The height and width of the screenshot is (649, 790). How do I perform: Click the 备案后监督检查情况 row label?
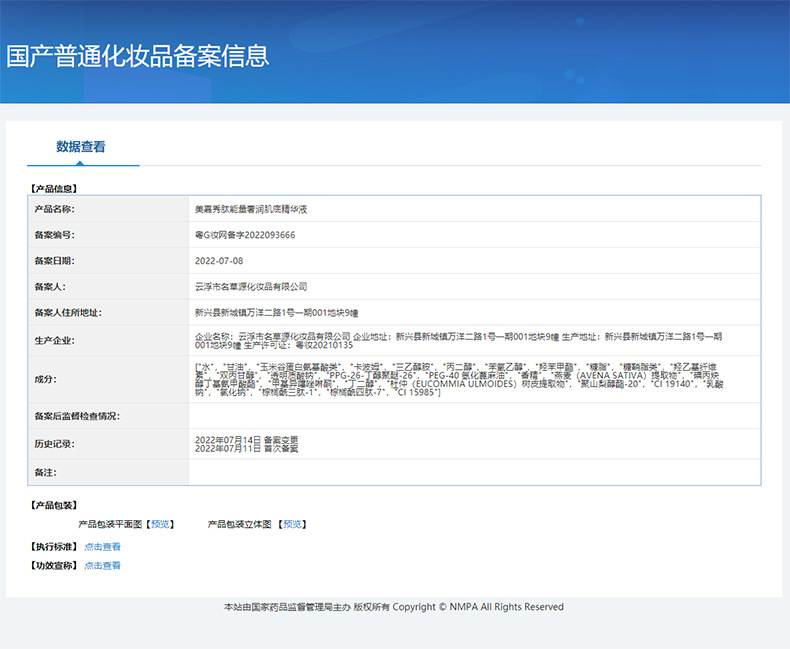click(77, 416)
